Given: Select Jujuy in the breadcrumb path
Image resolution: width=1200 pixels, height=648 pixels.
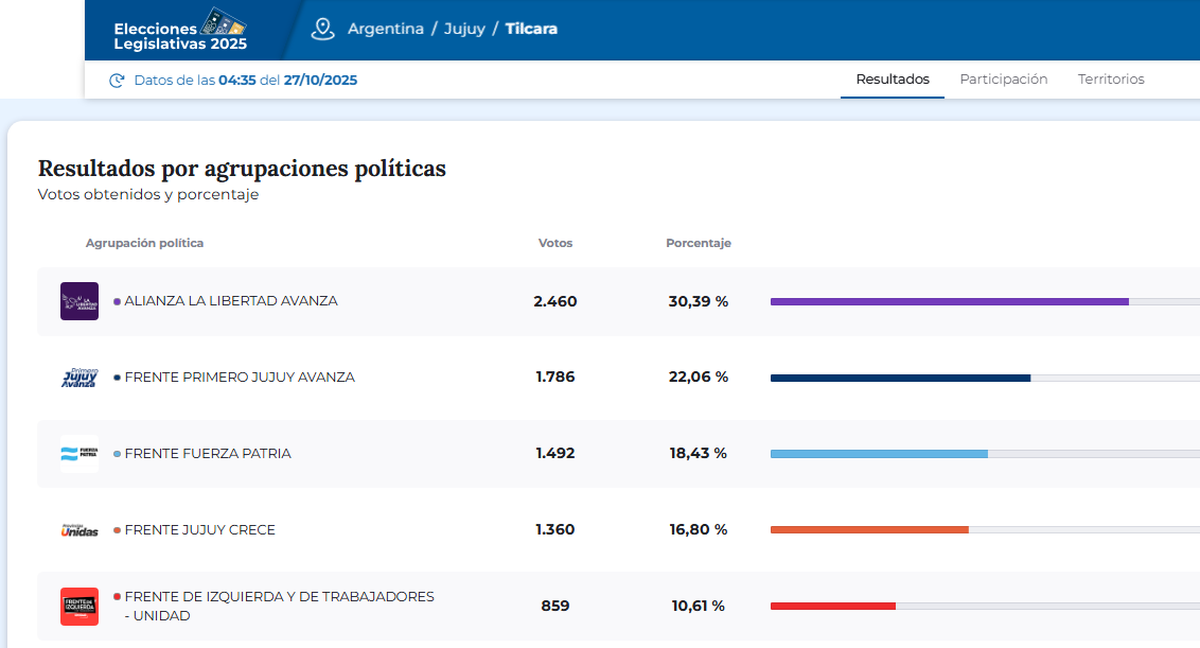Looking at the screenshot, I should coord(464,29).
